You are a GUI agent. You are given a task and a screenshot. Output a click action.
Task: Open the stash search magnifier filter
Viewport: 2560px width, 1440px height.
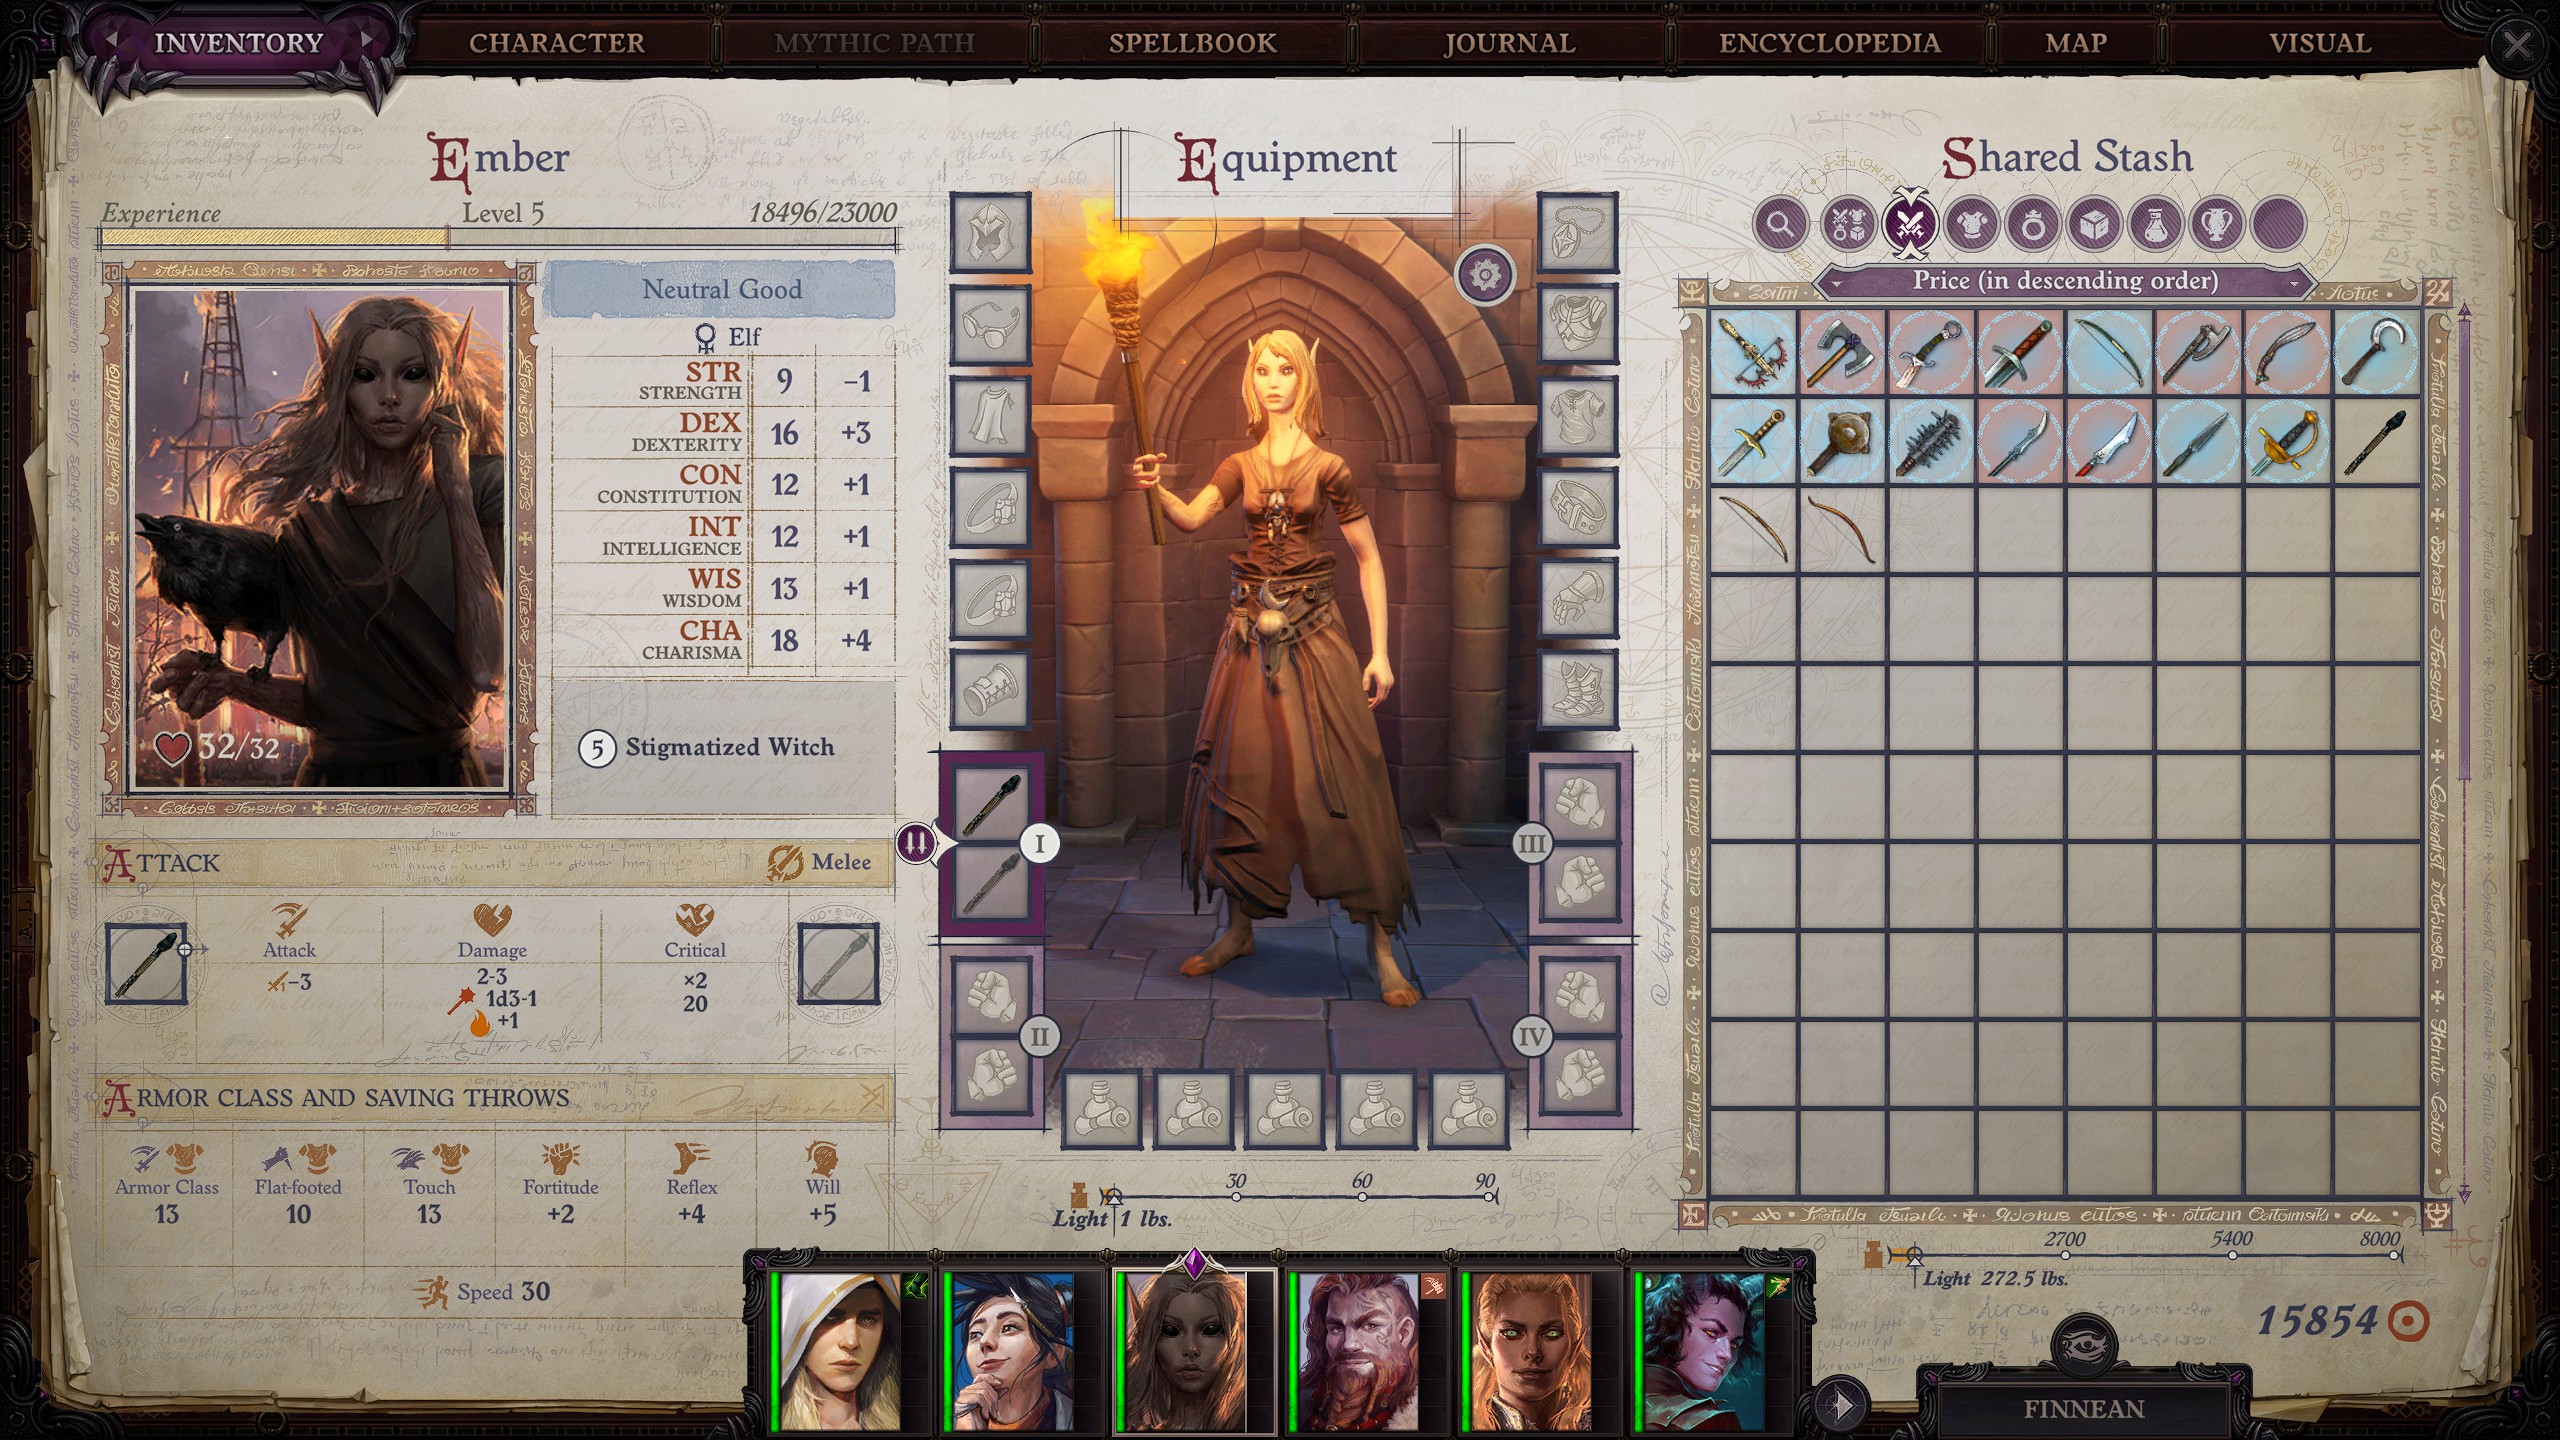1780,223
